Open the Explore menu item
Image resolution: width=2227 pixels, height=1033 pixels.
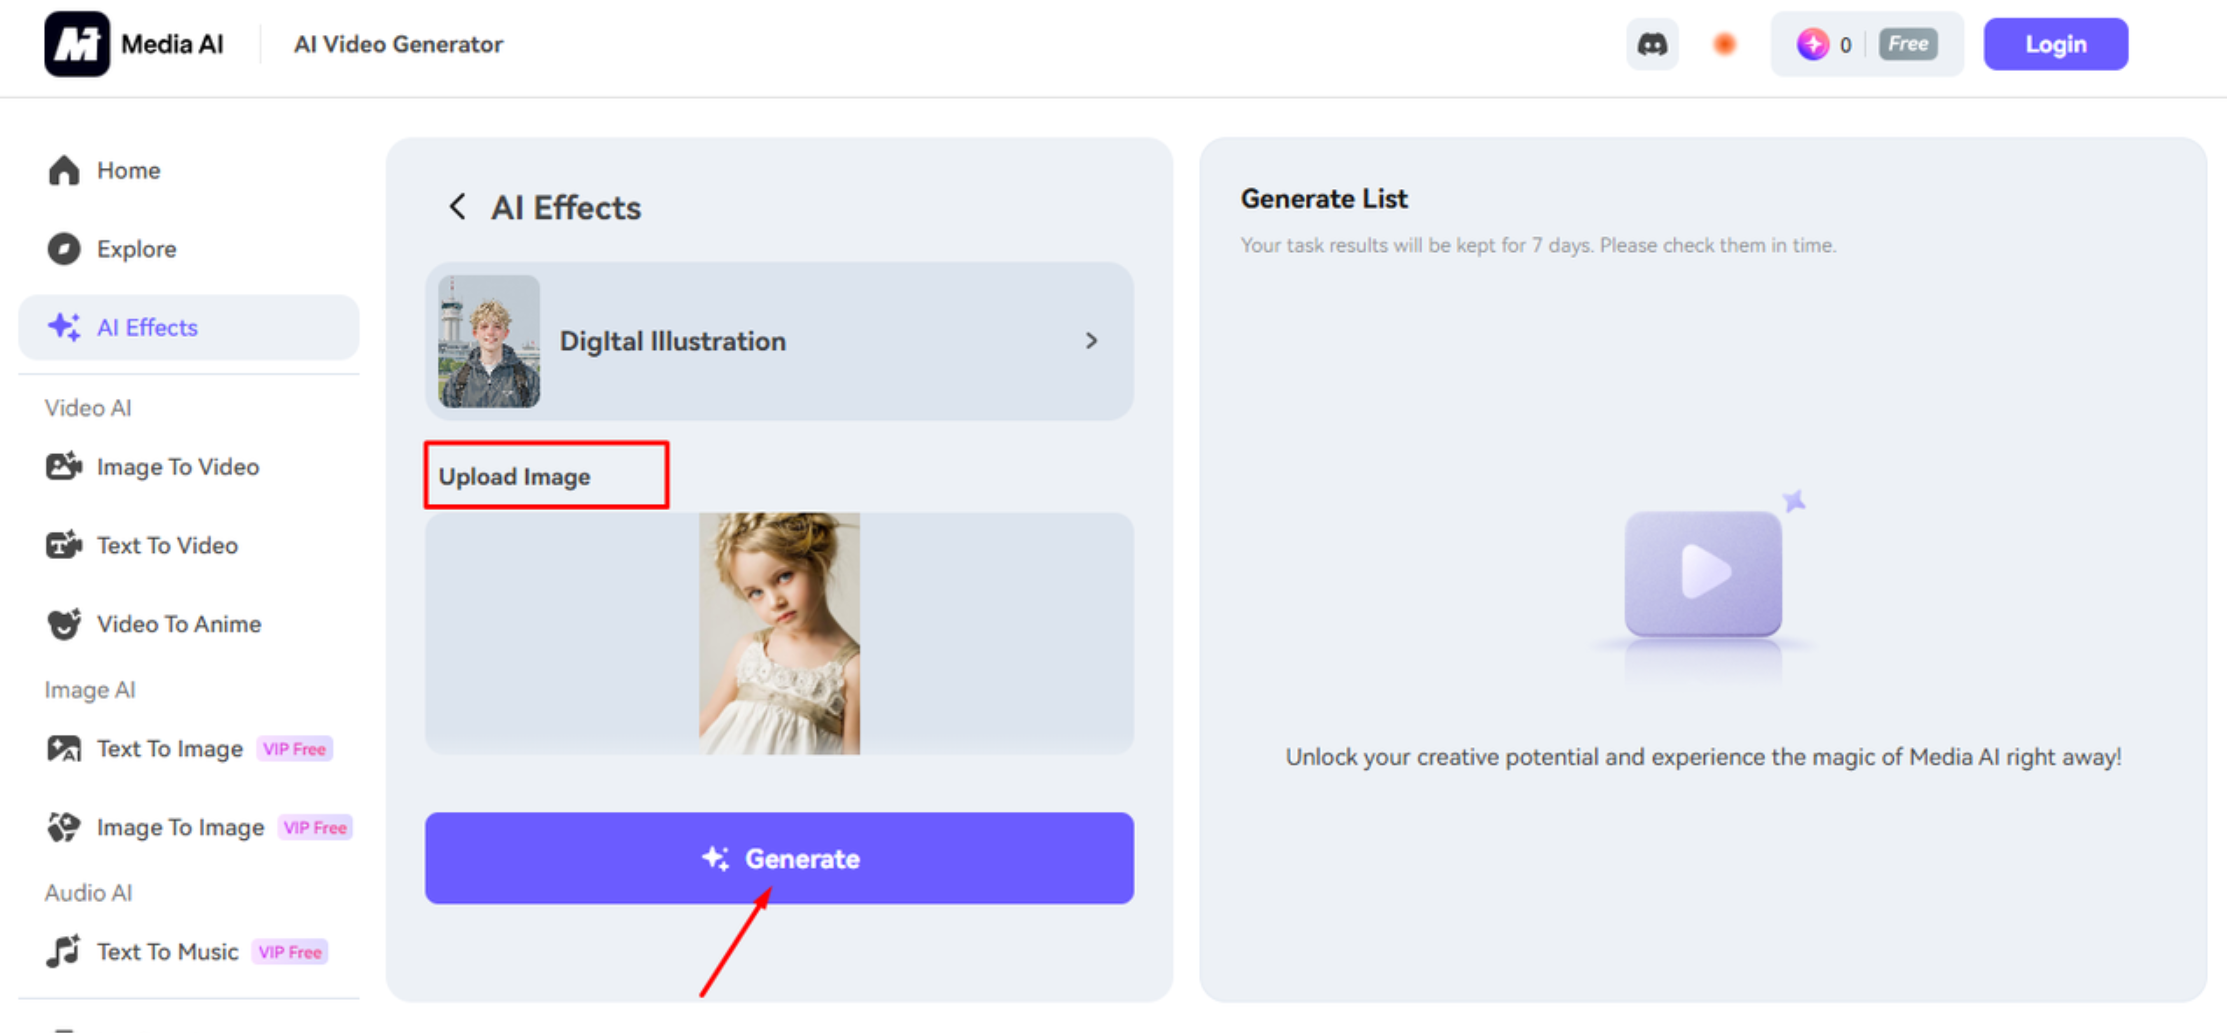click(x=136, y=249)
